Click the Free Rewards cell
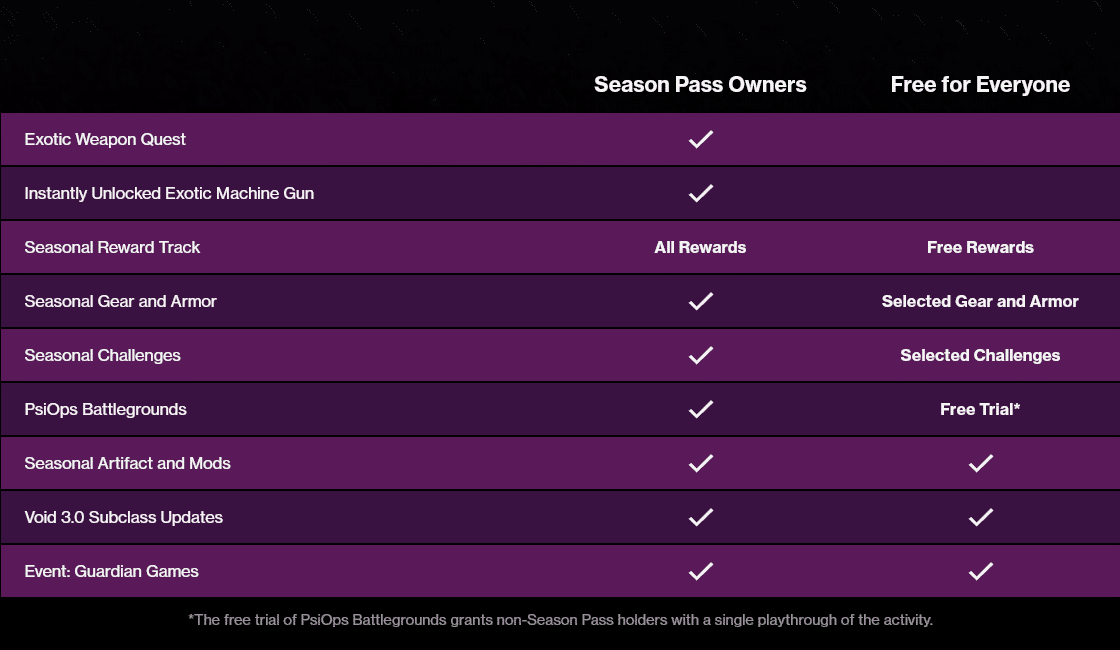This screenshot has height=650, width=1120. (980, 247)
